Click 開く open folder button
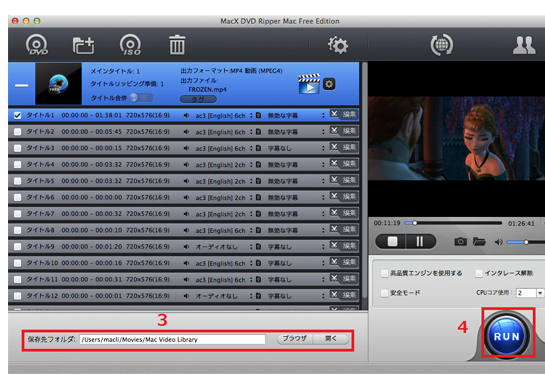The image size is (545, 388). click(331, 339)
